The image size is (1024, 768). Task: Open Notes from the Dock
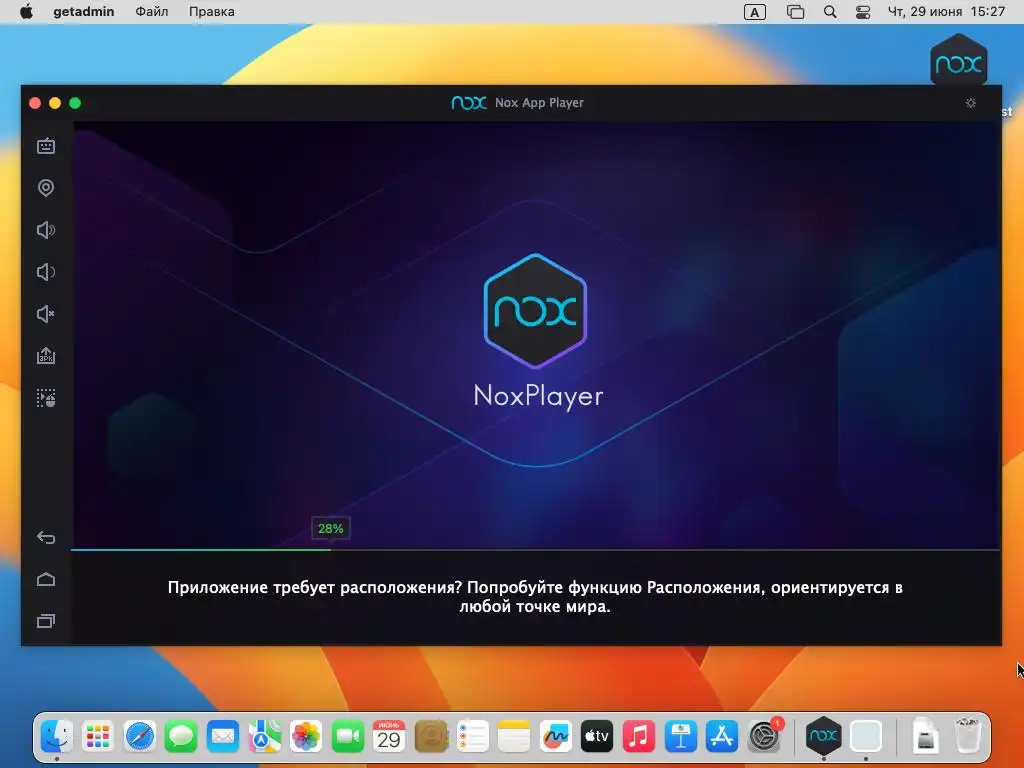pyautogui.click(x=514, y=737)
